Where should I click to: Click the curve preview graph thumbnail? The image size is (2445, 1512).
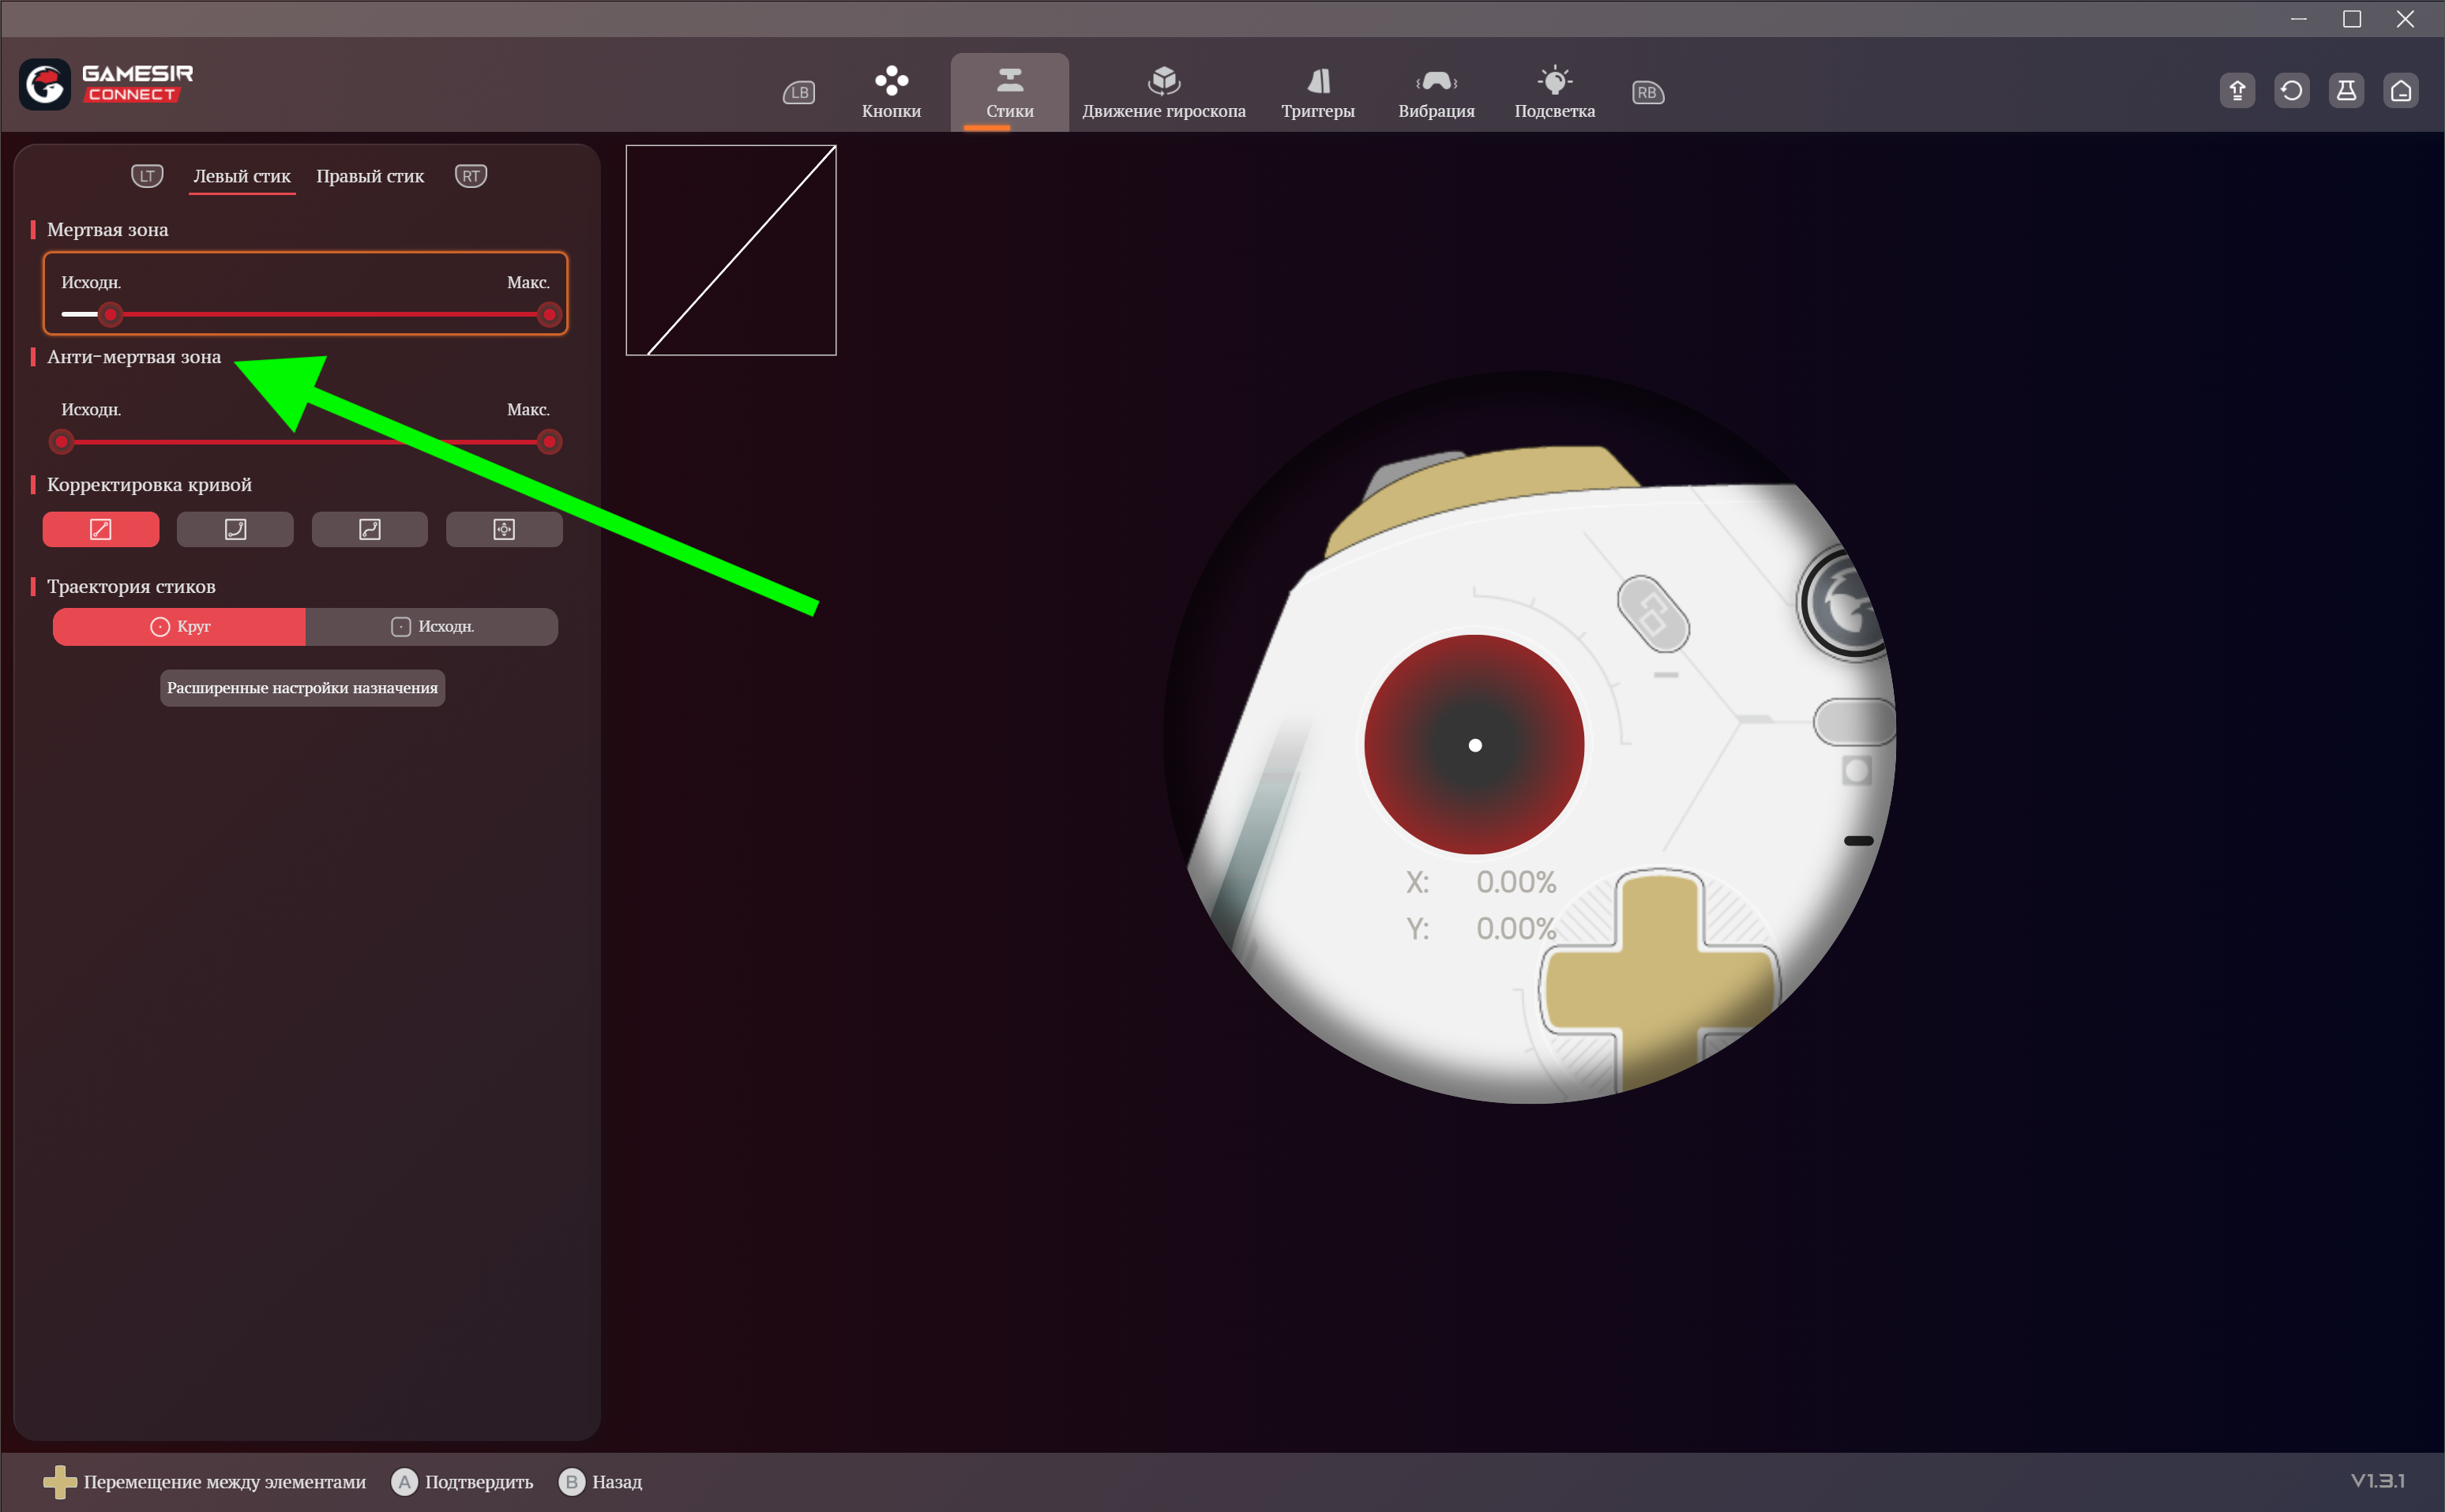(731, 250)
